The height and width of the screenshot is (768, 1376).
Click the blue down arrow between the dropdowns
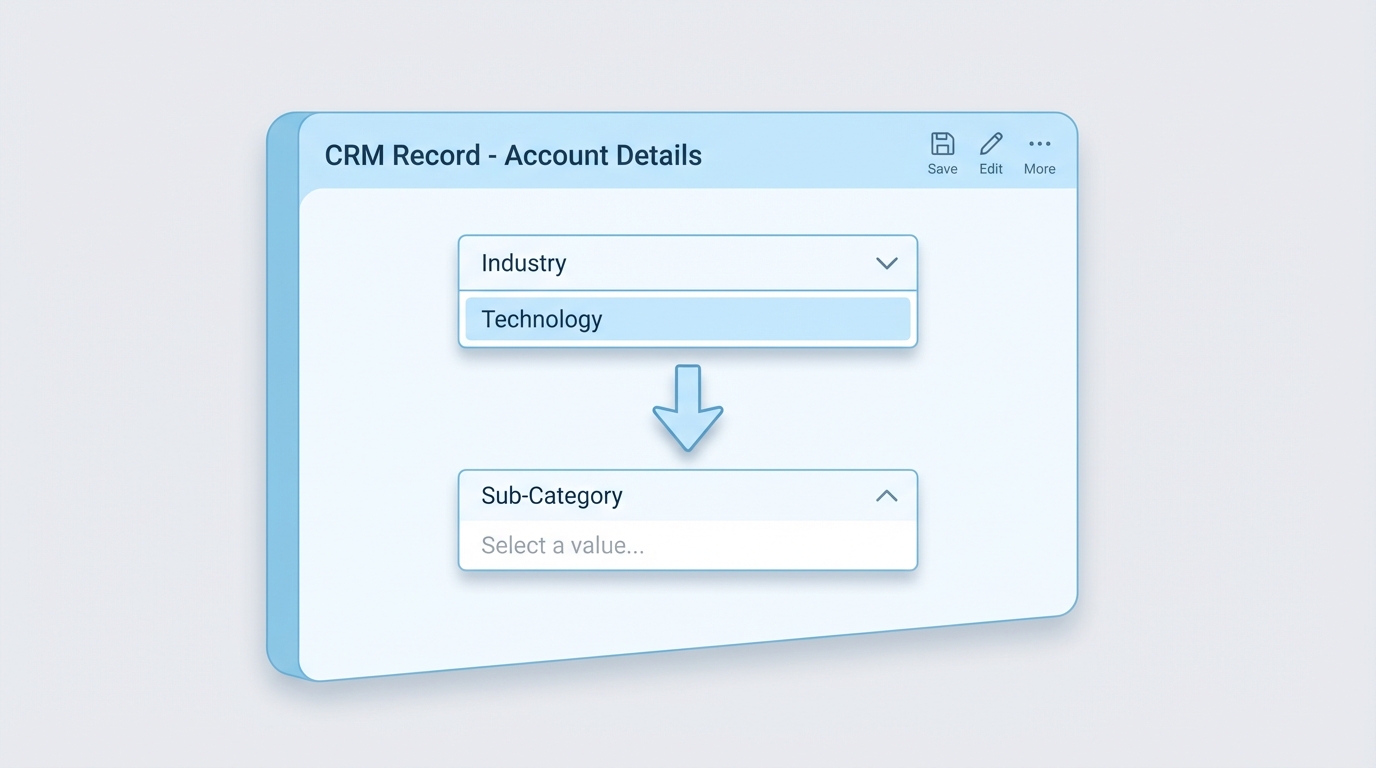coord(687,408)
